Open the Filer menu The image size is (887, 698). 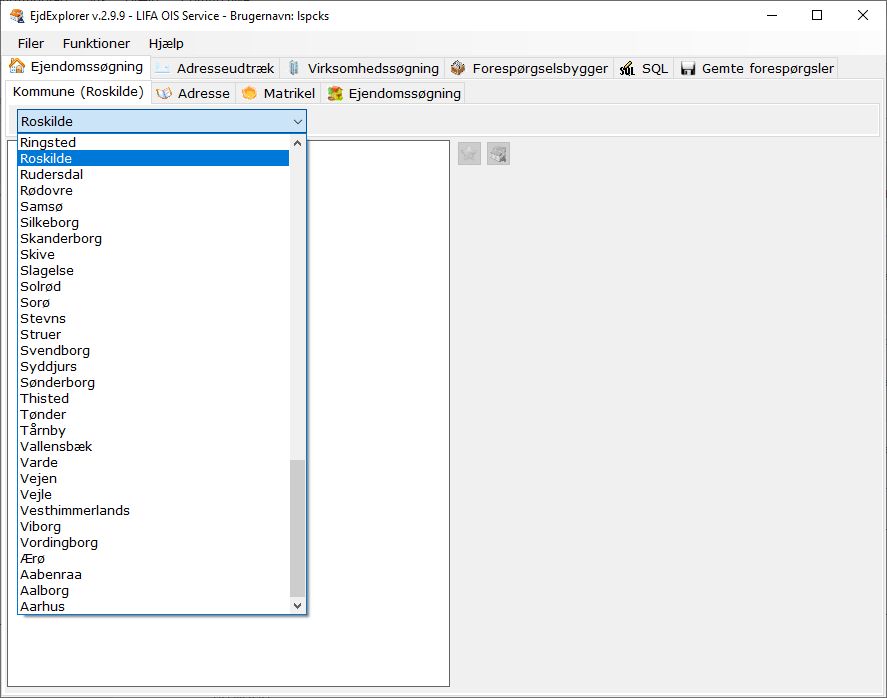31,43
